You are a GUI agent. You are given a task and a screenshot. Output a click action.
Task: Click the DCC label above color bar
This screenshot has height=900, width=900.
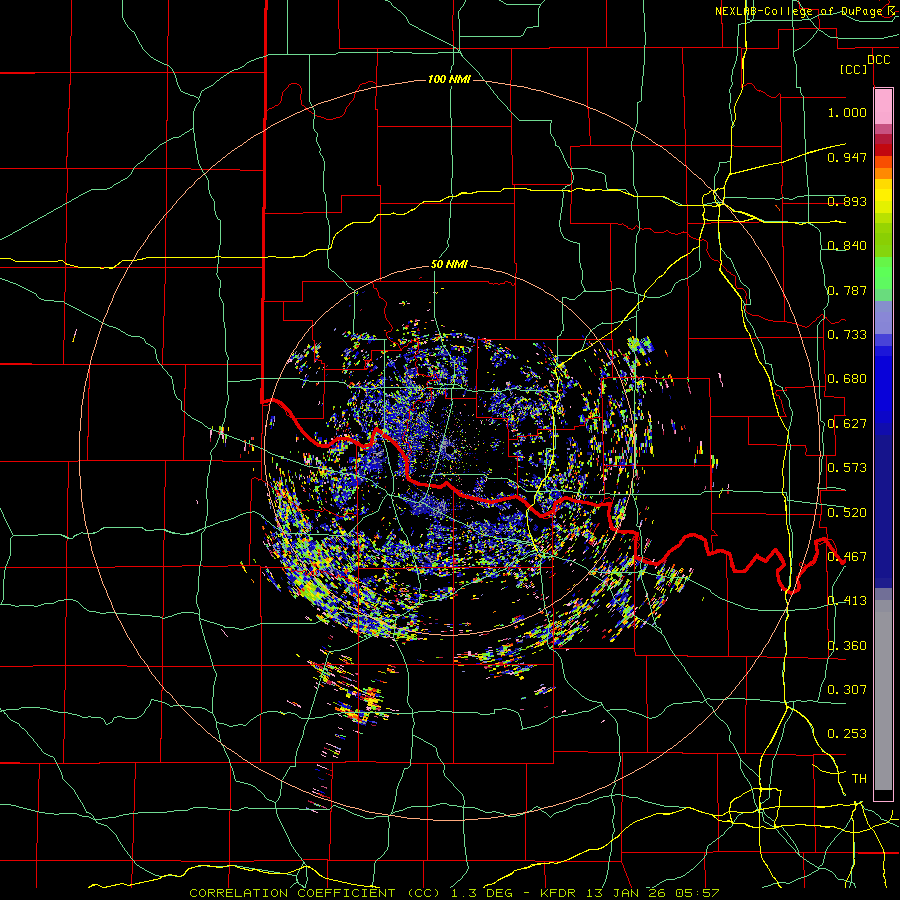click(x=878, y=60)
